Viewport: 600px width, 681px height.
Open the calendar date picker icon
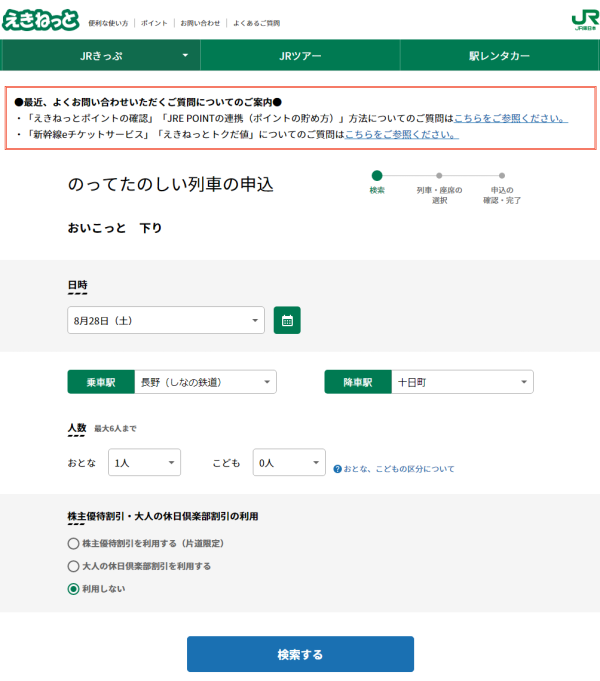(x=287, y=320)
